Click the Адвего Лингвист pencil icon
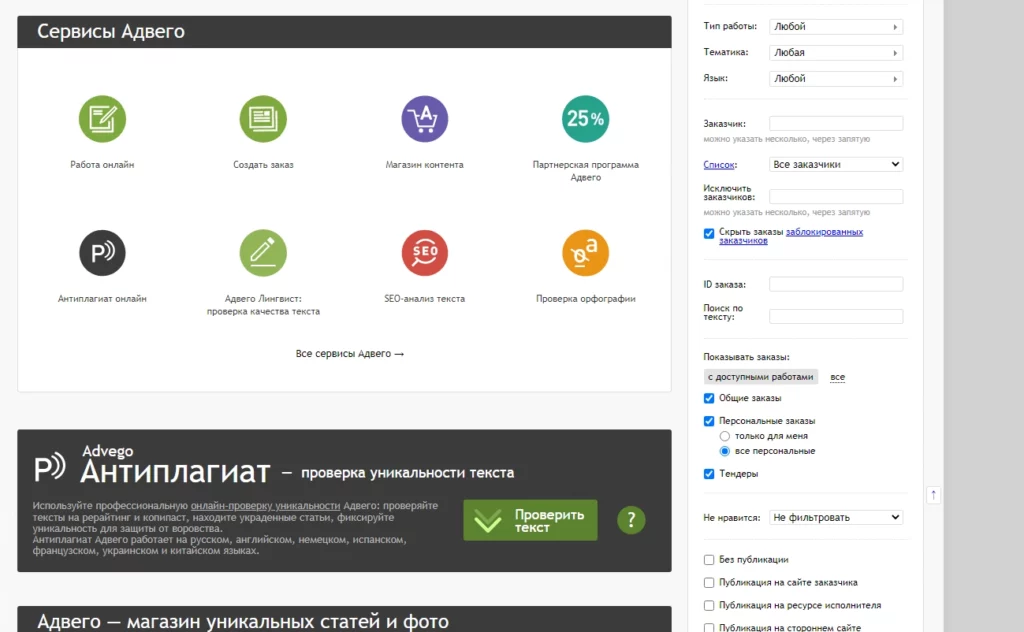Image resolution: width=1024 pixels, height=632 pixels. (x=263, y=253)
